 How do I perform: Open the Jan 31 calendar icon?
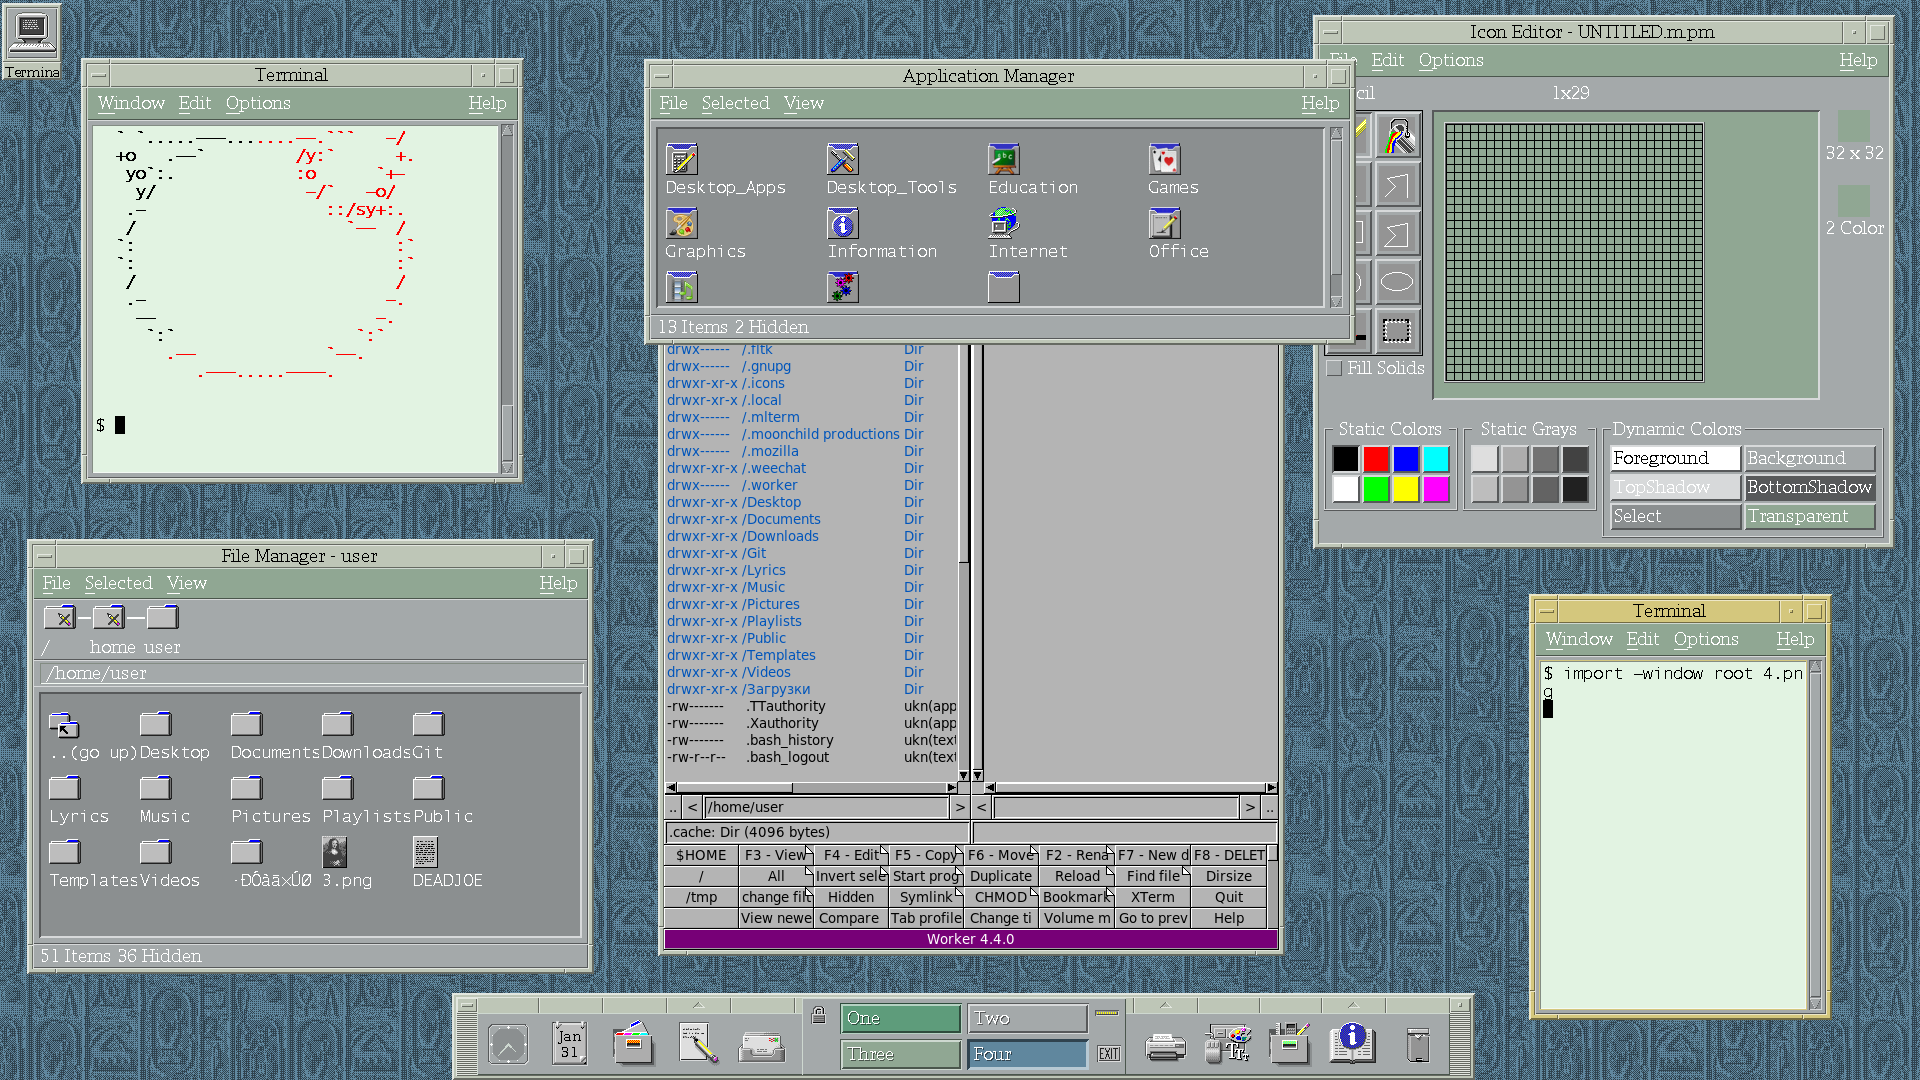pyautogui.click(x=569, y=1044)
